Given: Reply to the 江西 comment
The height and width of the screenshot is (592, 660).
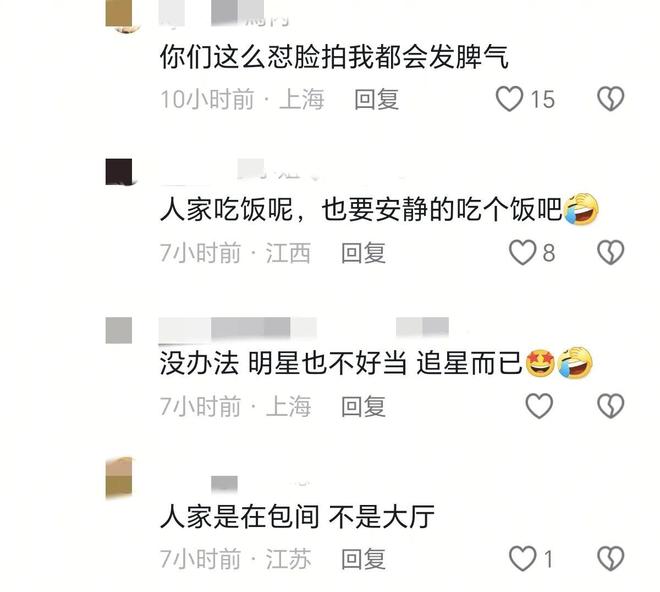Looking at the screenshot, I should 363,253.
